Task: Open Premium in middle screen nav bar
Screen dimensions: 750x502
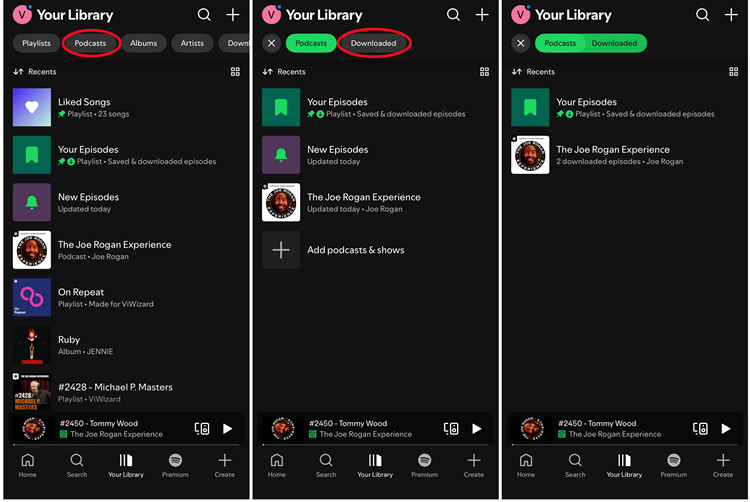Action: (x=424, y=465)
